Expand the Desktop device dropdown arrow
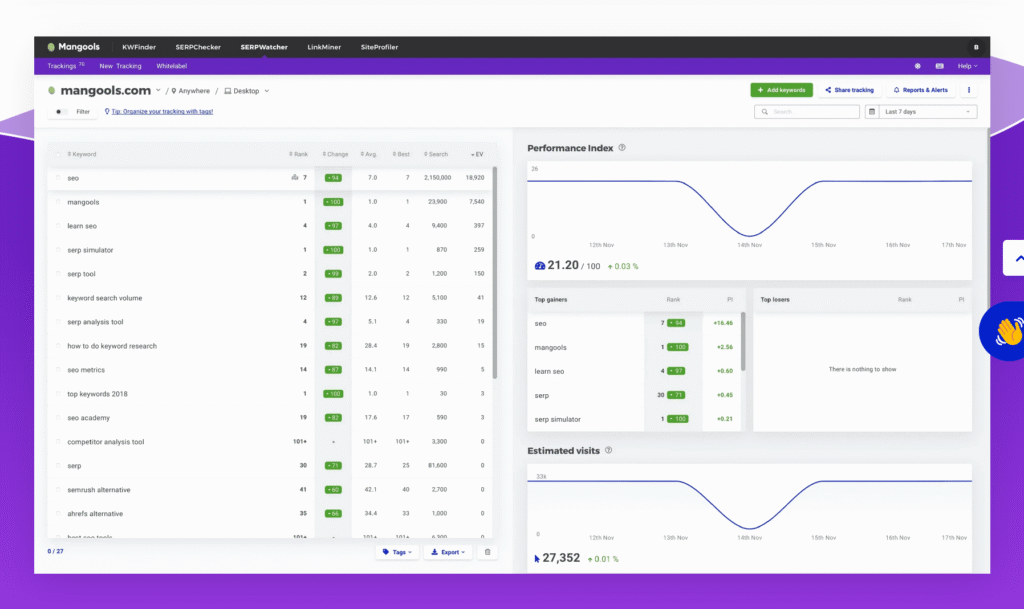Screen dimensions: 1024x609 click(x=266, y=91)
